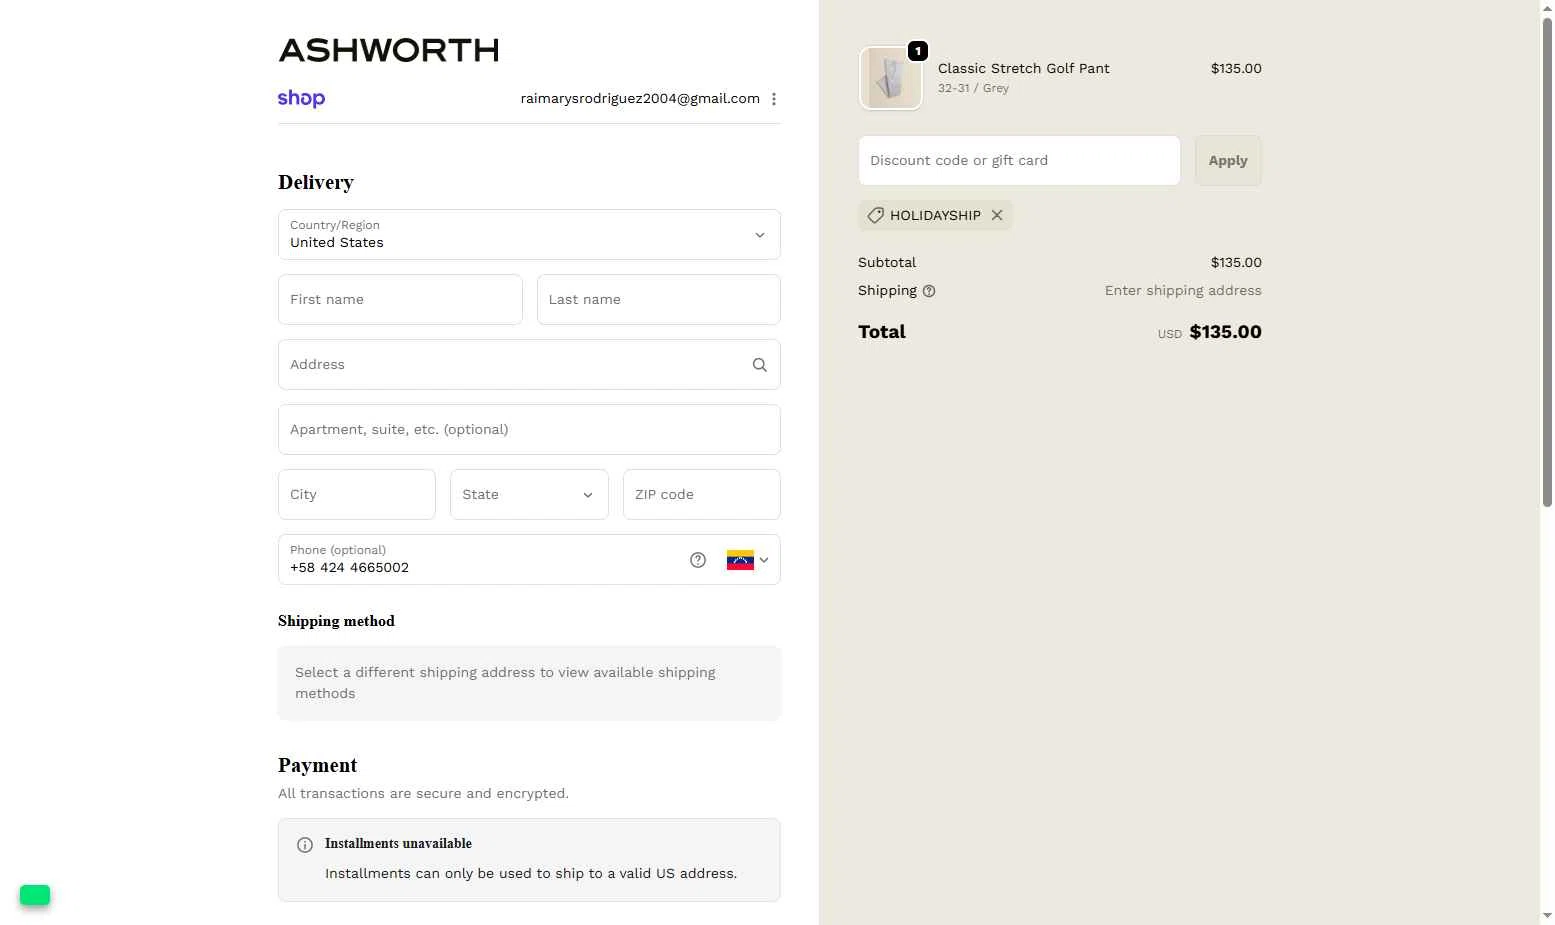Focus the Last name field
This screenshot has height=925, width=1555.
pyautogui.click(x=658, y=300)
